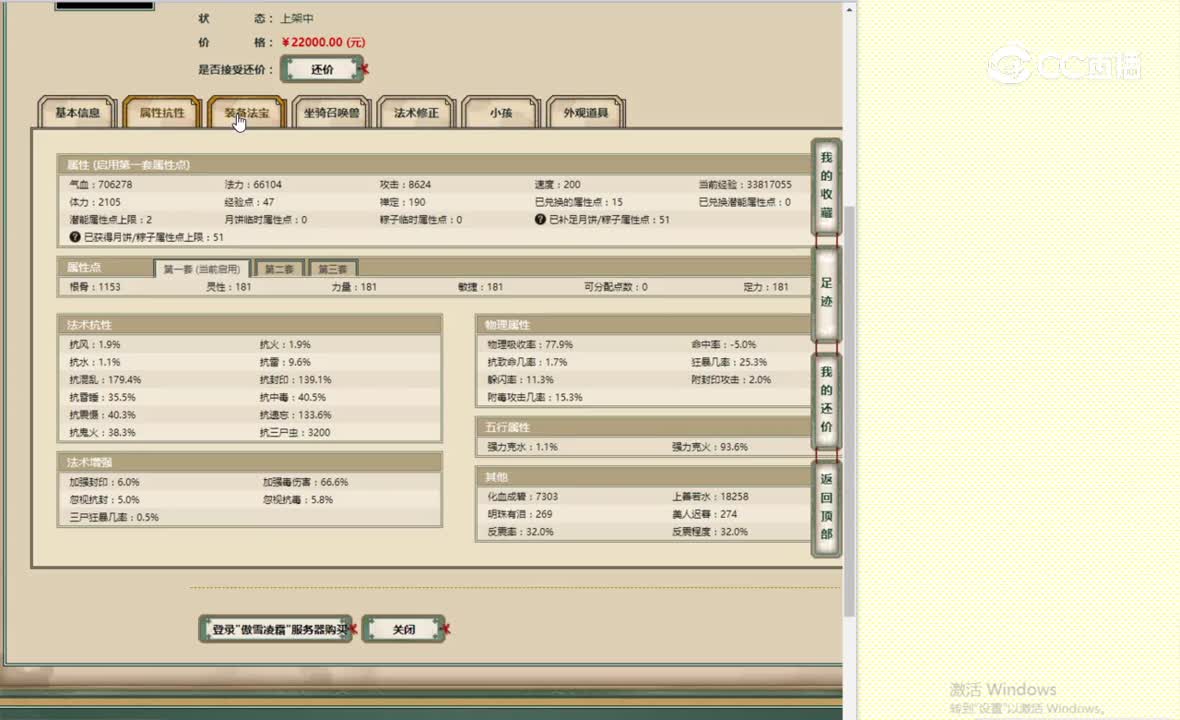Click the price ¥22000.00 (元)

pos(324,42)
